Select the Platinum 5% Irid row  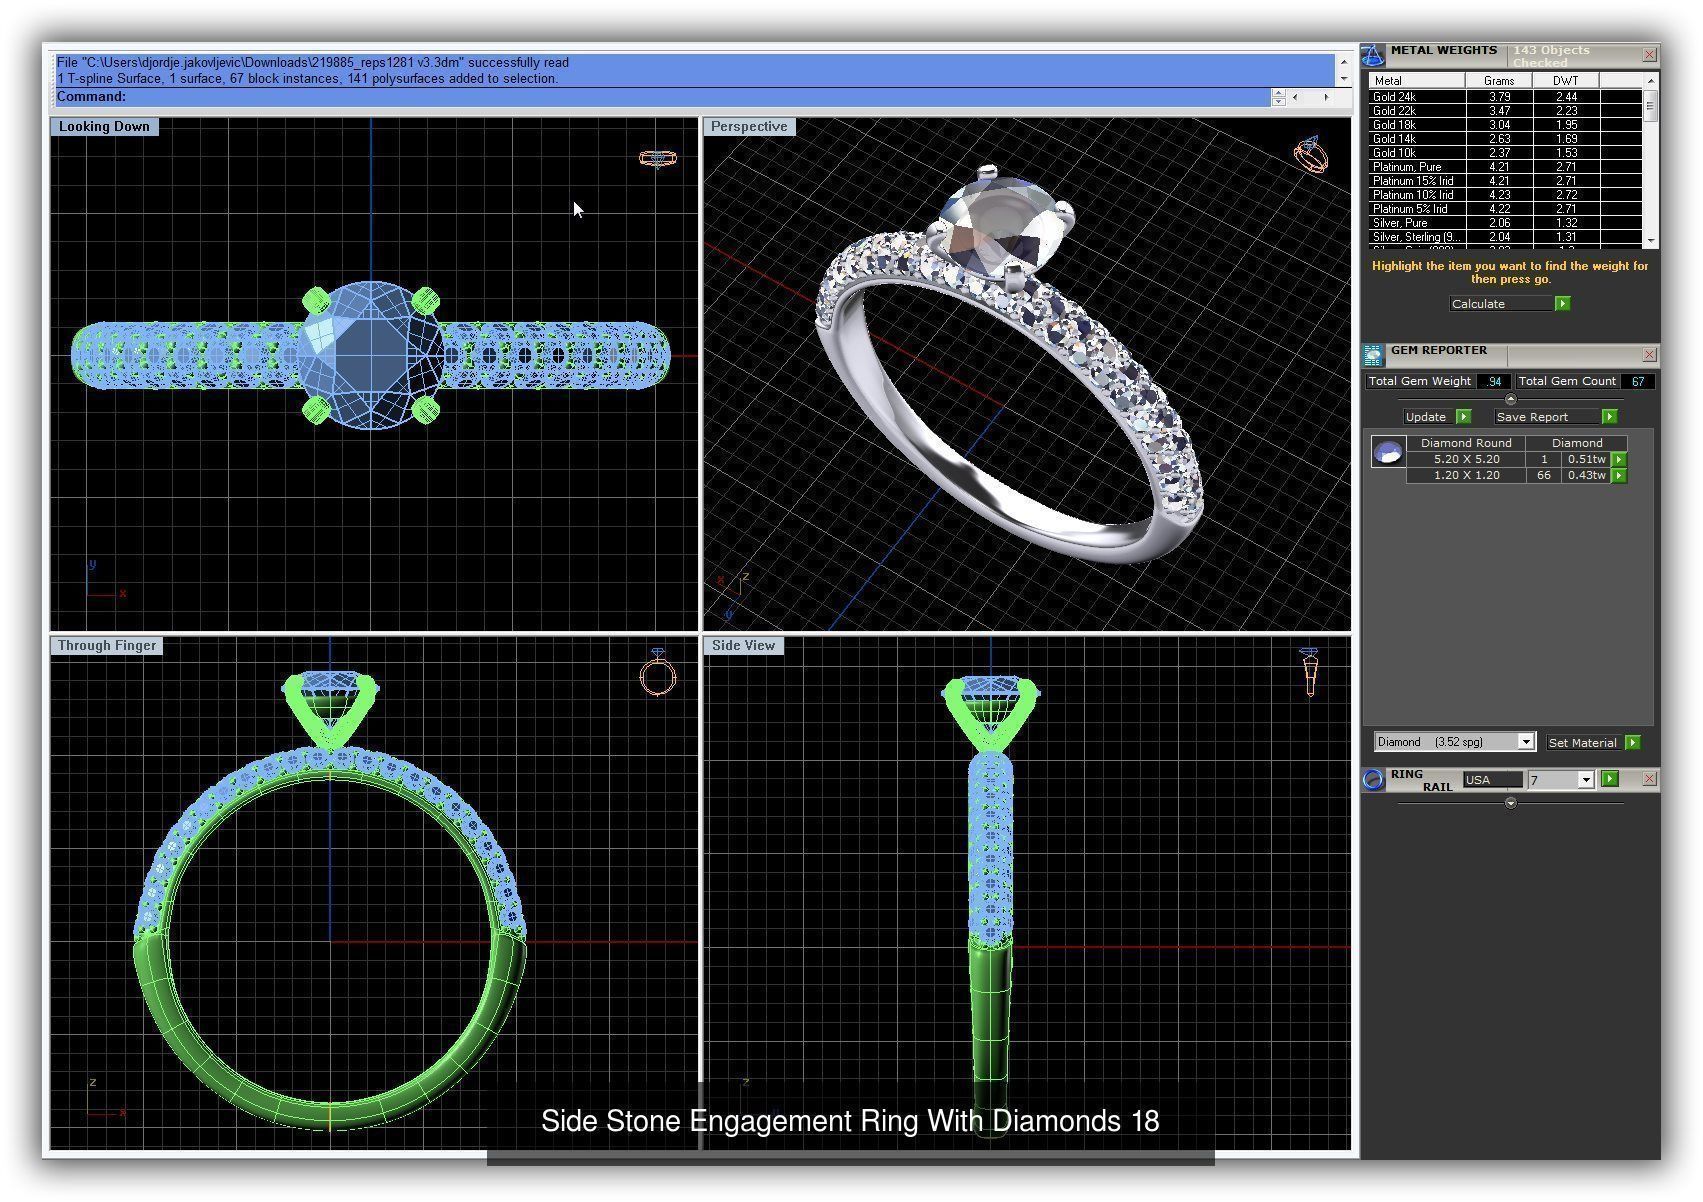click(x=1505, y=209)
